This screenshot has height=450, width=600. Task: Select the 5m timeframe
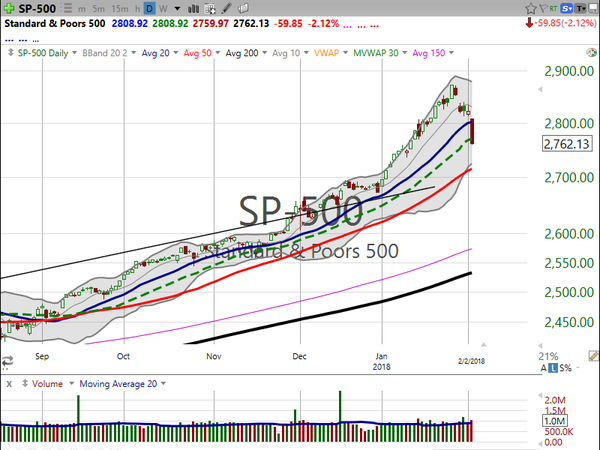tap(99, 8)
